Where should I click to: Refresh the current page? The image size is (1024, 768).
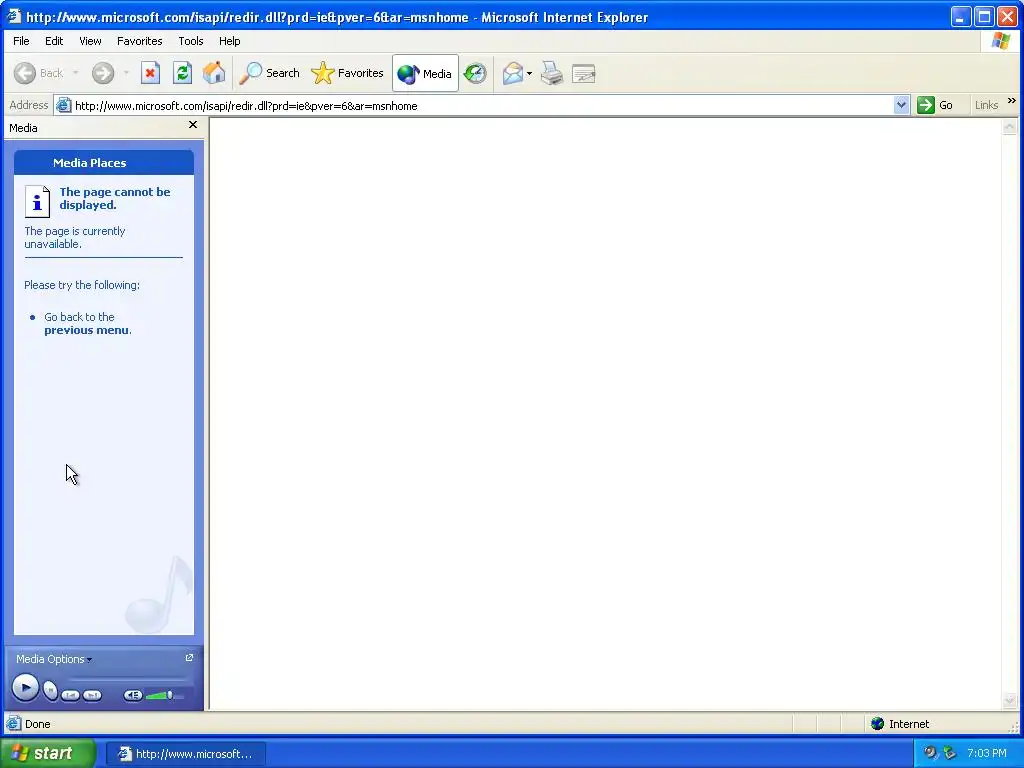coord(182,73)
